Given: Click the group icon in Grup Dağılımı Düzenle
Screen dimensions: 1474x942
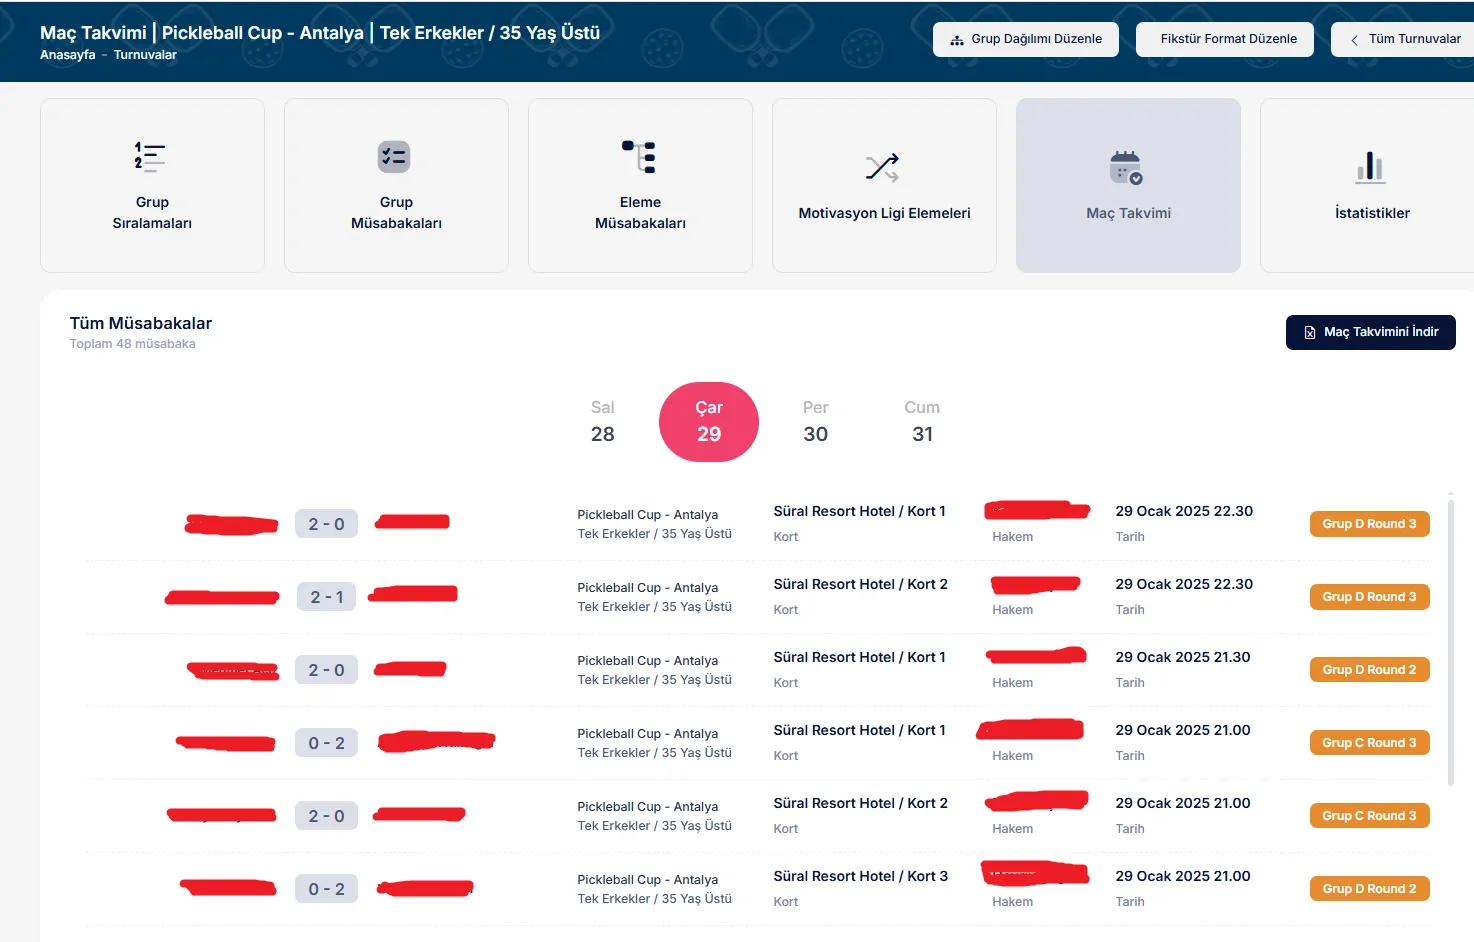Looking at the screenshot, I should pos(957,40).
